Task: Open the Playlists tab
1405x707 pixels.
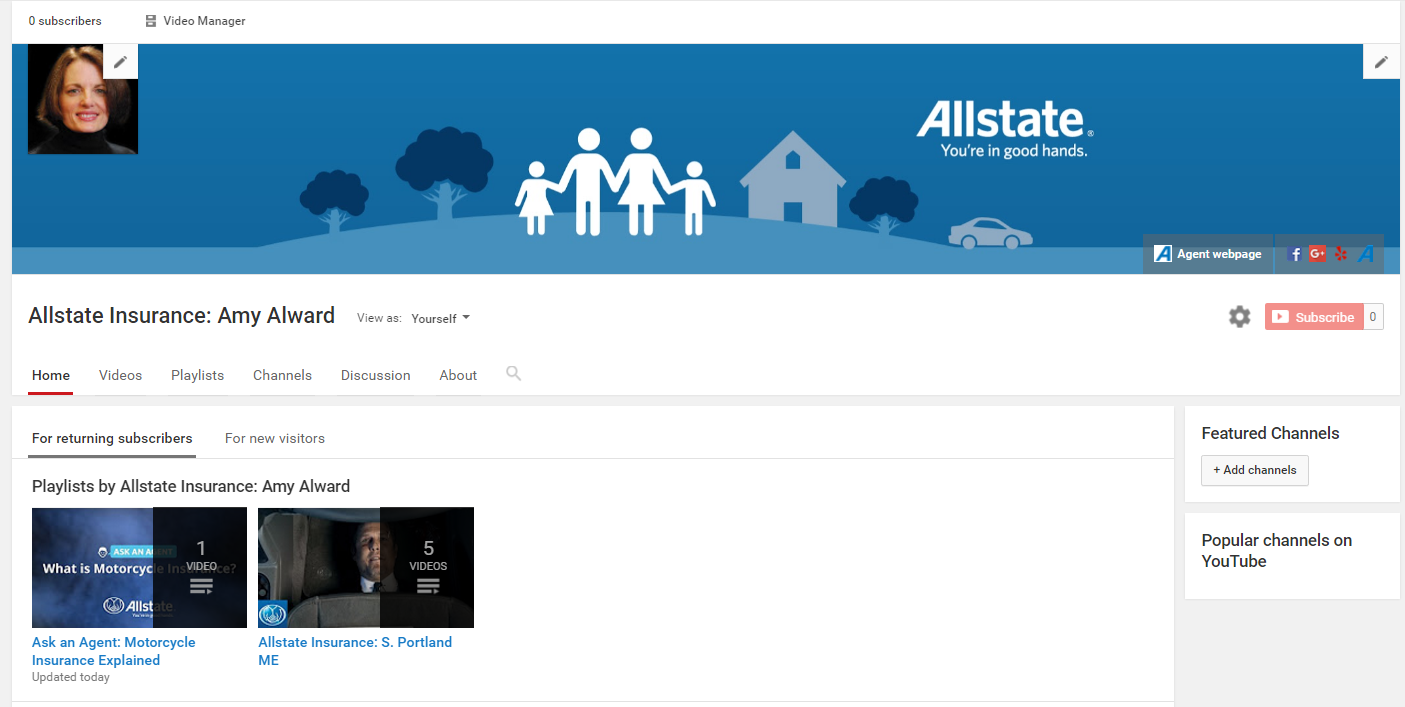Action: click(198, 375)
